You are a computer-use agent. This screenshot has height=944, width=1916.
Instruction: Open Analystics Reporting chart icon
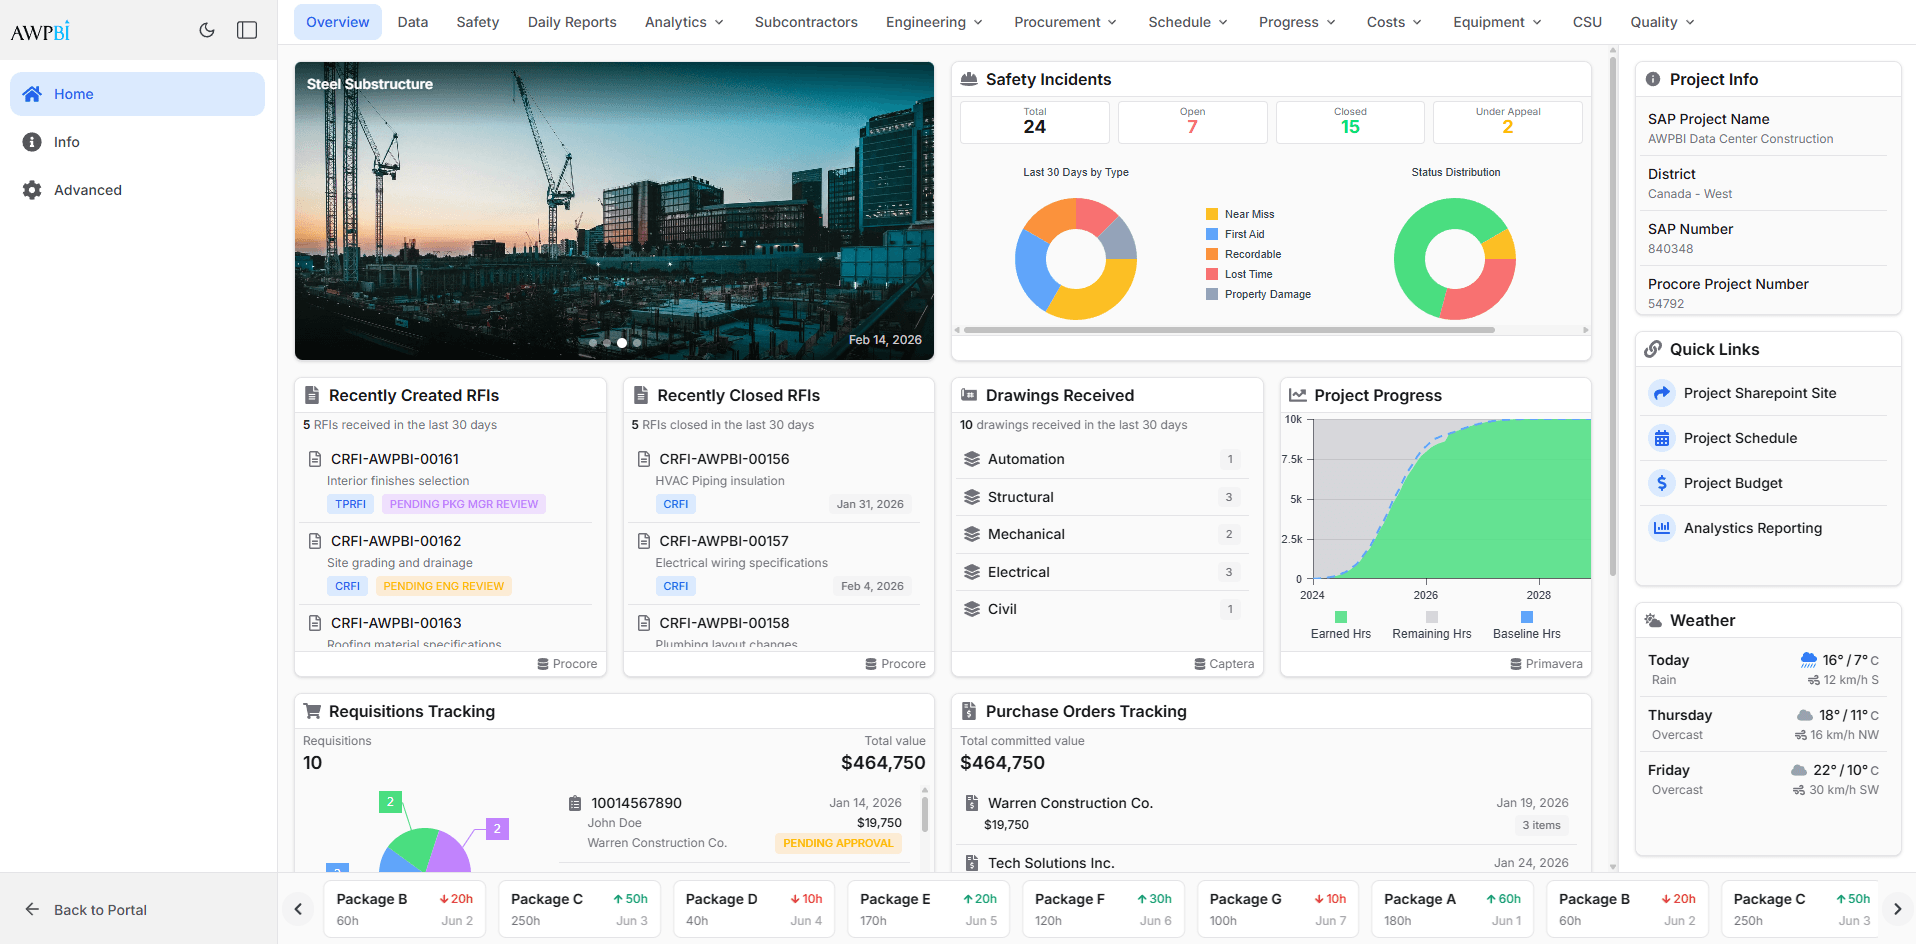(1662, 528)
